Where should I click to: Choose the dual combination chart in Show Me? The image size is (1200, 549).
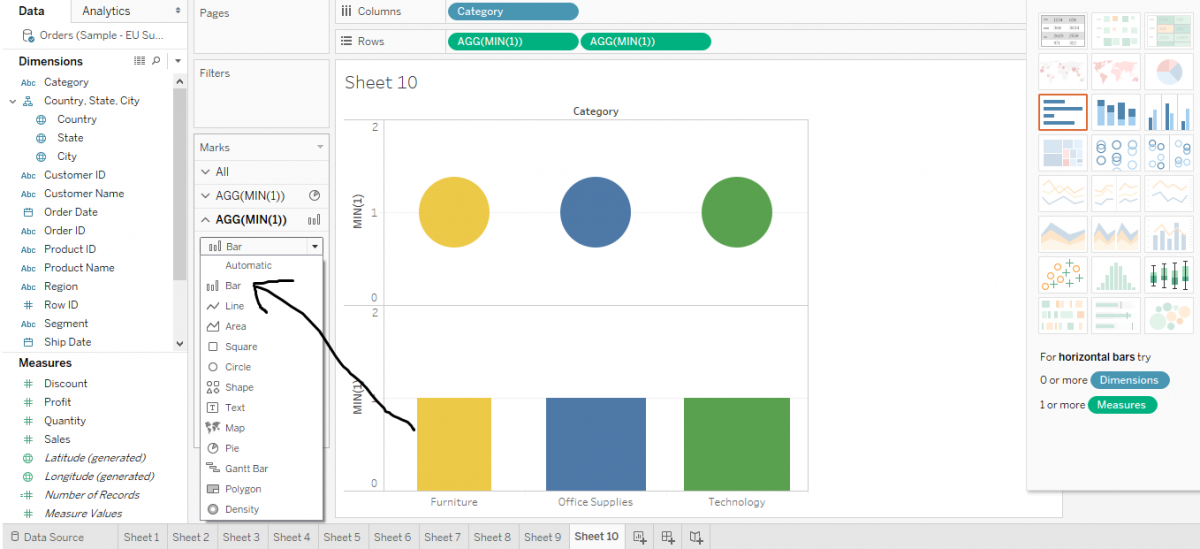click(1167, 234)
